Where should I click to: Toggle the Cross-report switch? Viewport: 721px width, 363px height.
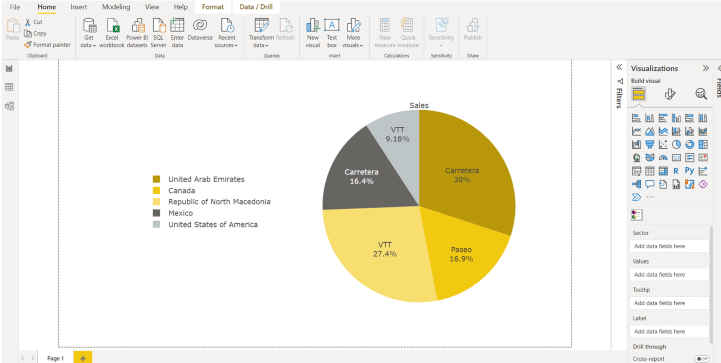point(701,359)
